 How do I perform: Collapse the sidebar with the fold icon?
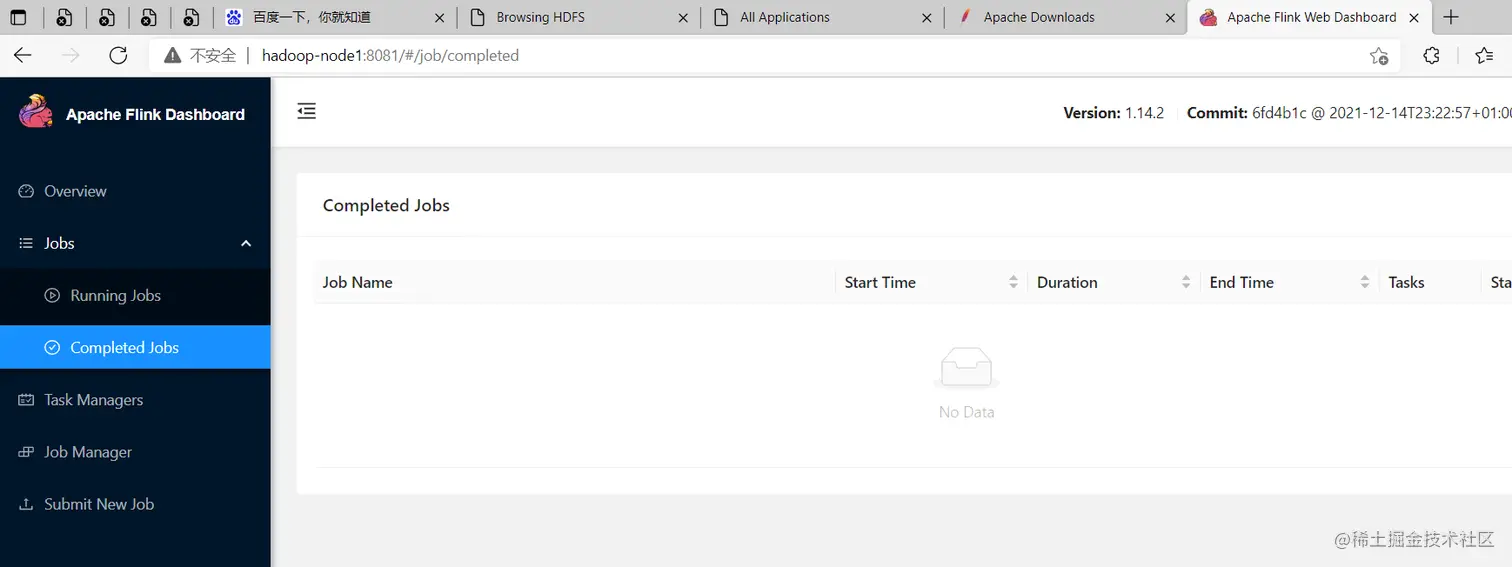(x=307, y=111)
